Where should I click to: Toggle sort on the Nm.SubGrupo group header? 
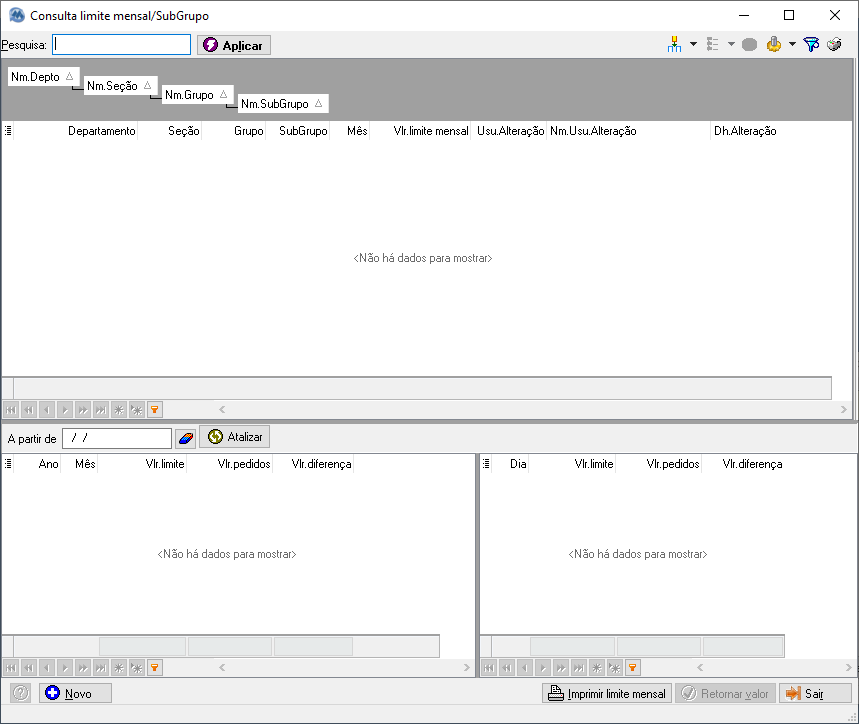283,104
